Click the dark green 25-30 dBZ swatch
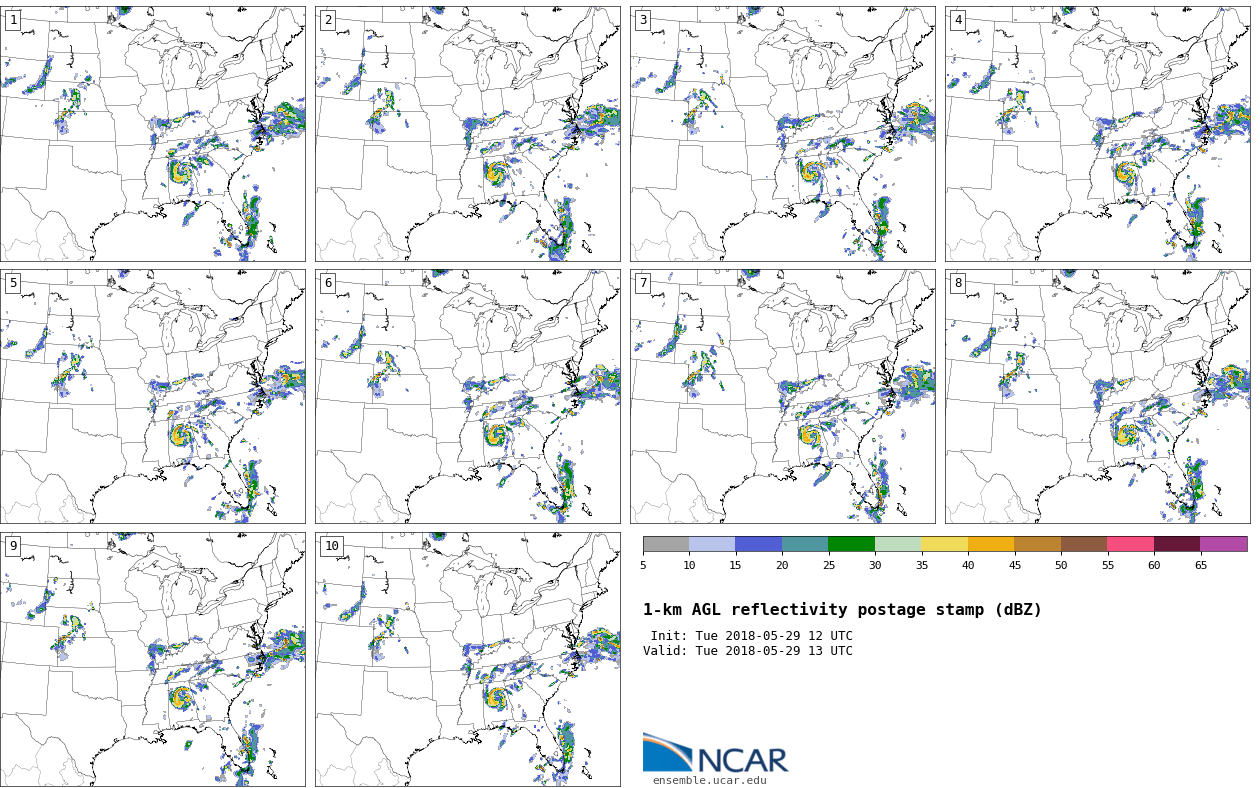This screenshot has height=788, width=1260. [x=852, y=544]
